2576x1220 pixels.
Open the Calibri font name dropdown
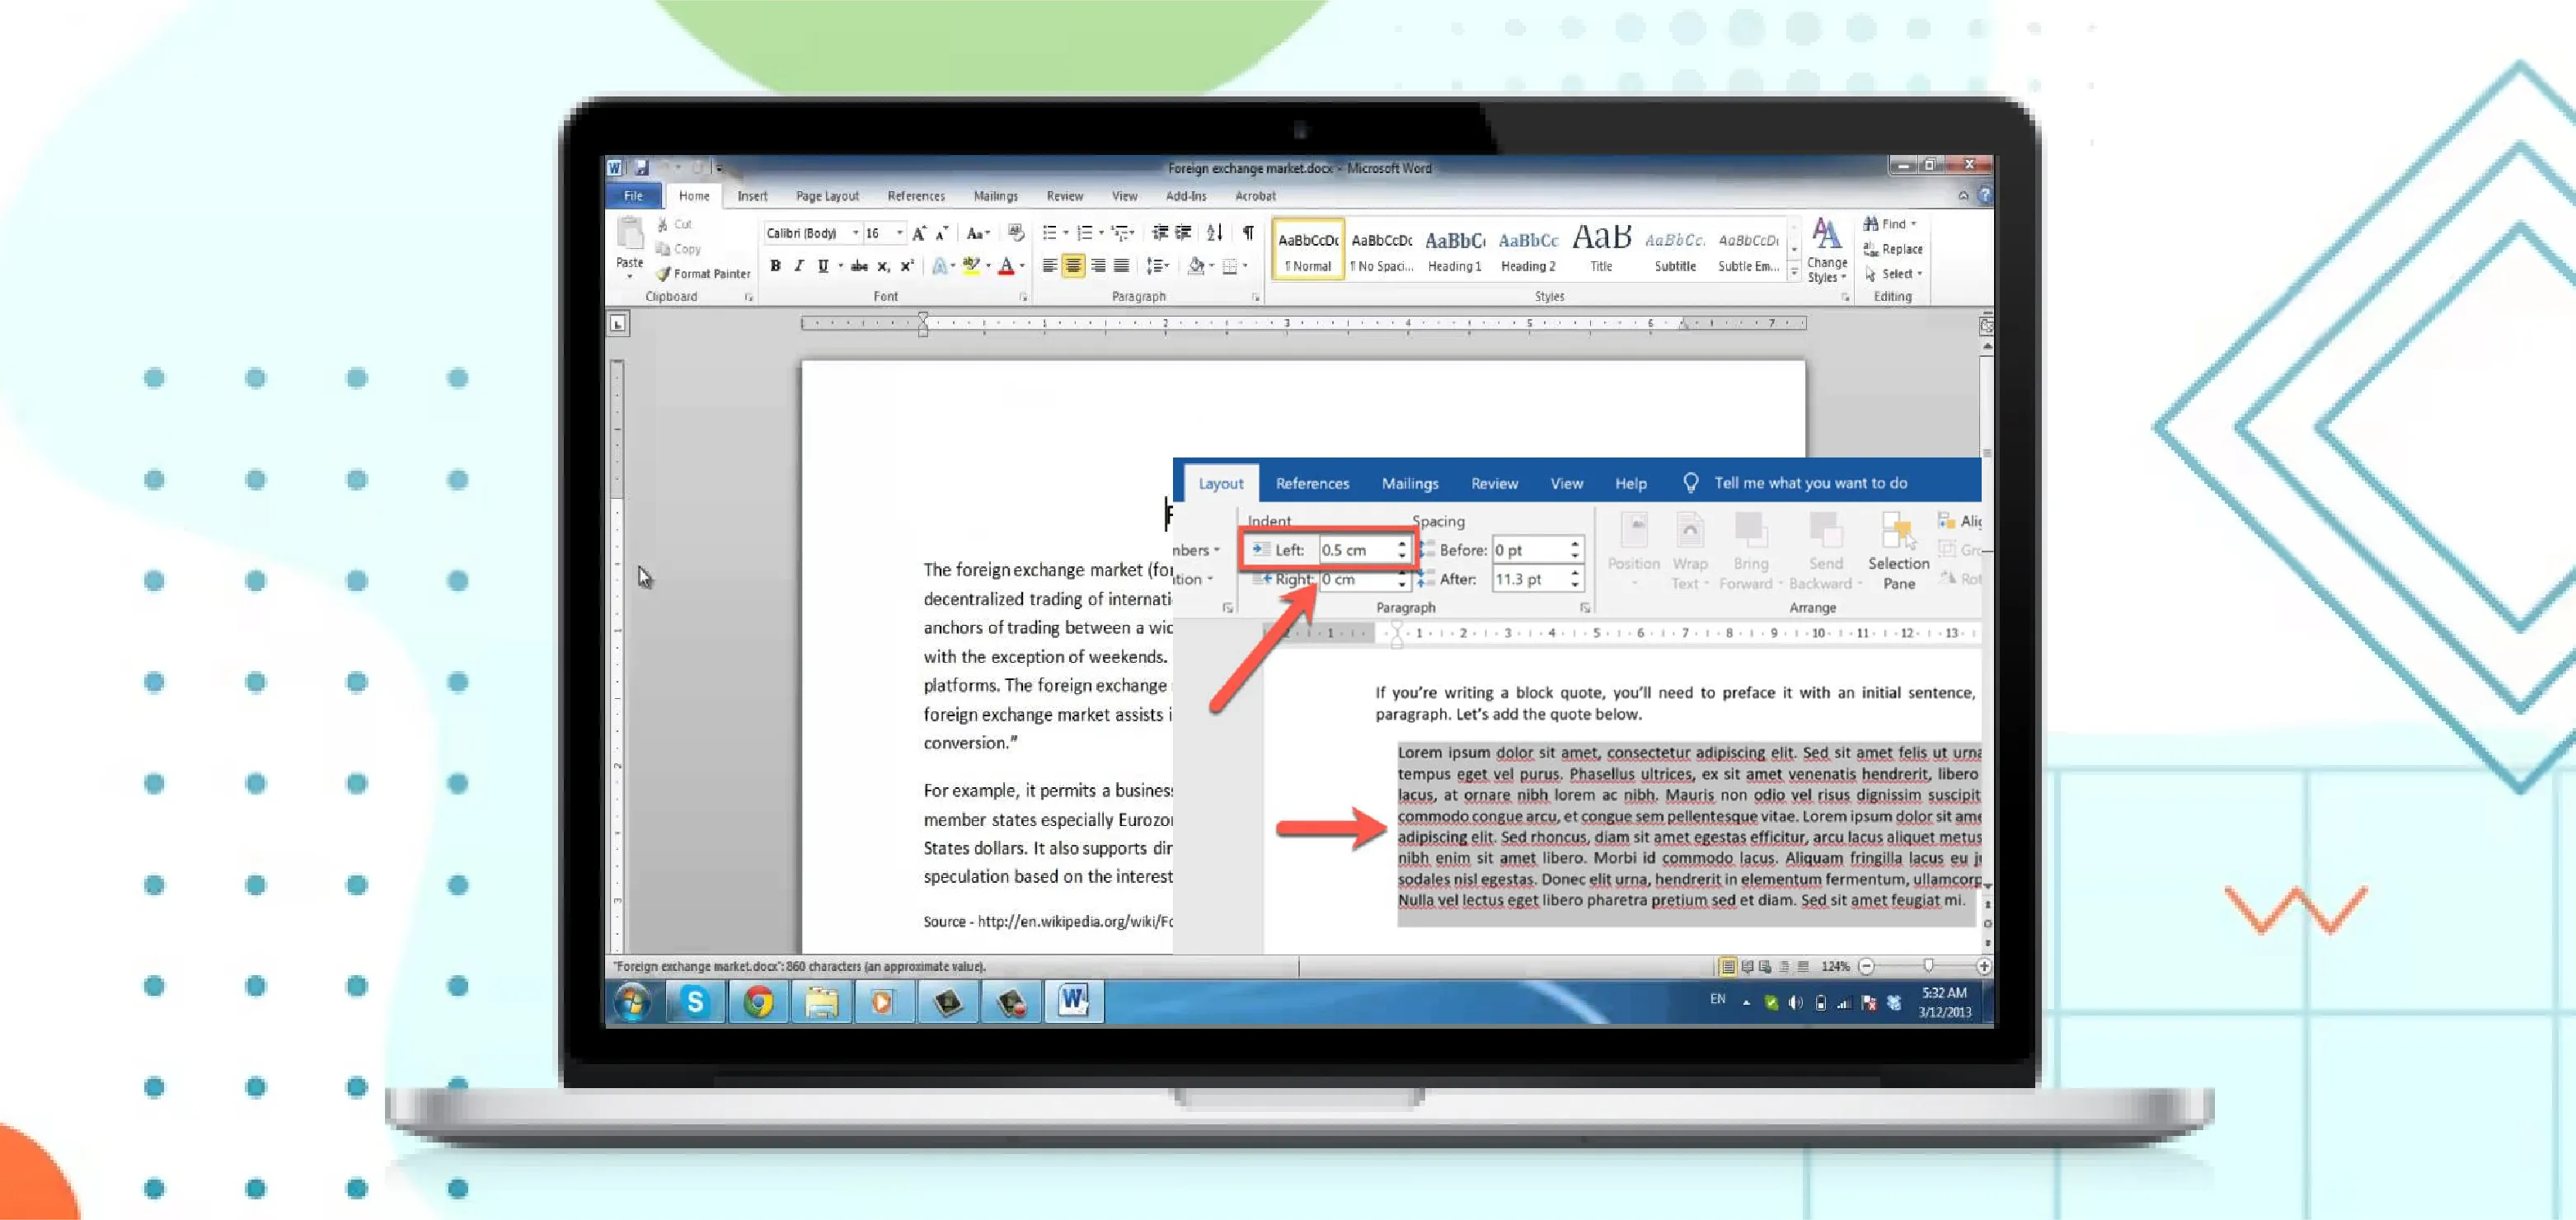855,233
